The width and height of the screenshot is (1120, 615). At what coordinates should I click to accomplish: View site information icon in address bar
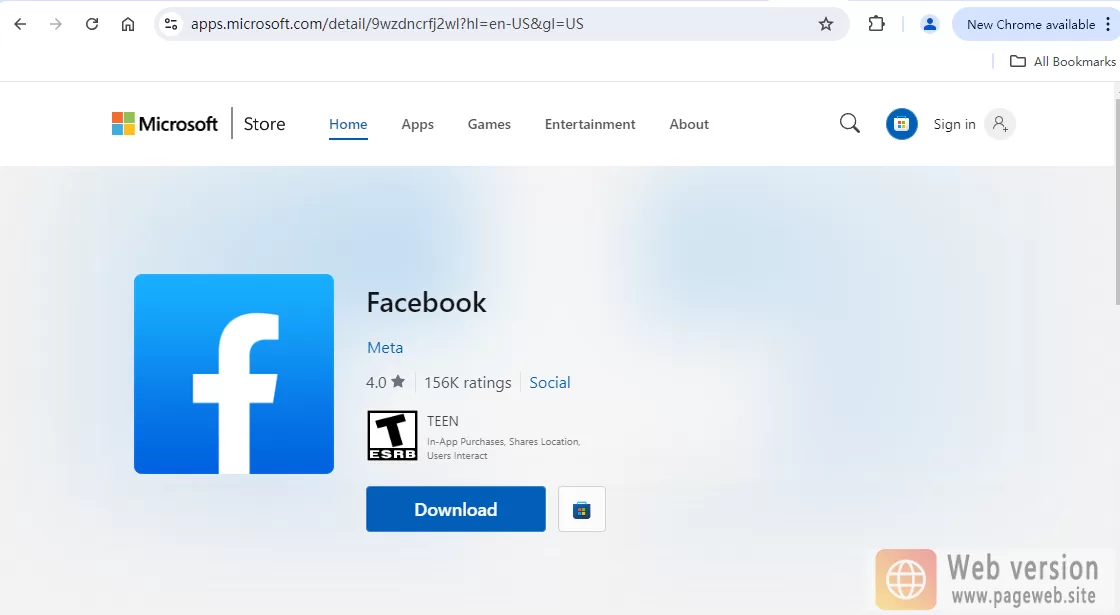171,24
